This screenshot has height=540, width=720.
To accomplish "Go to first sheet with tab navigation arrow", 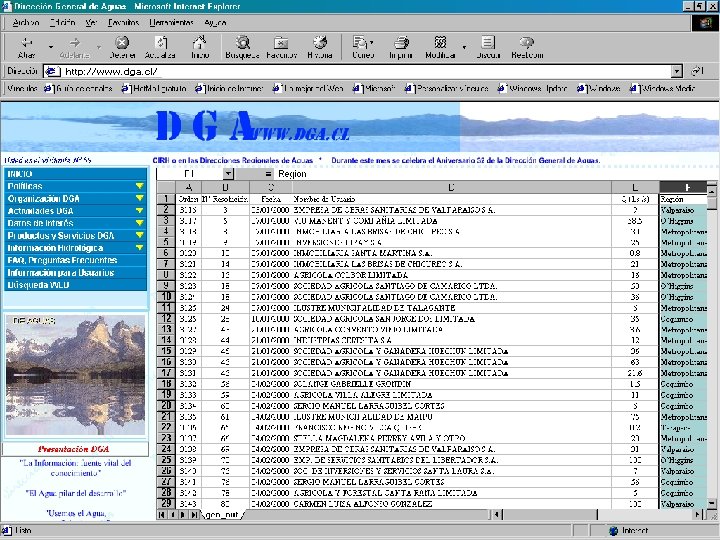I will 162,515.
